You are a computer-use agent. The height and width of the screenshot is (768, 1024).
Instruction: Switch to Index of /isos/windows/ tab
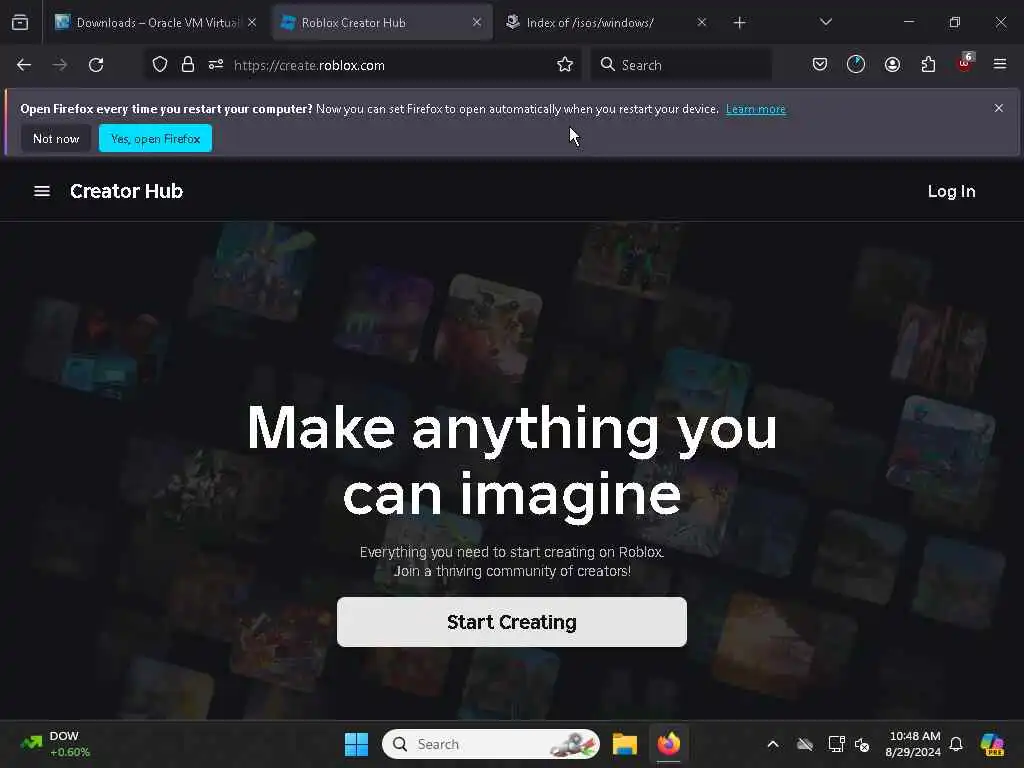pyautogui.click(x=607, y=23)
